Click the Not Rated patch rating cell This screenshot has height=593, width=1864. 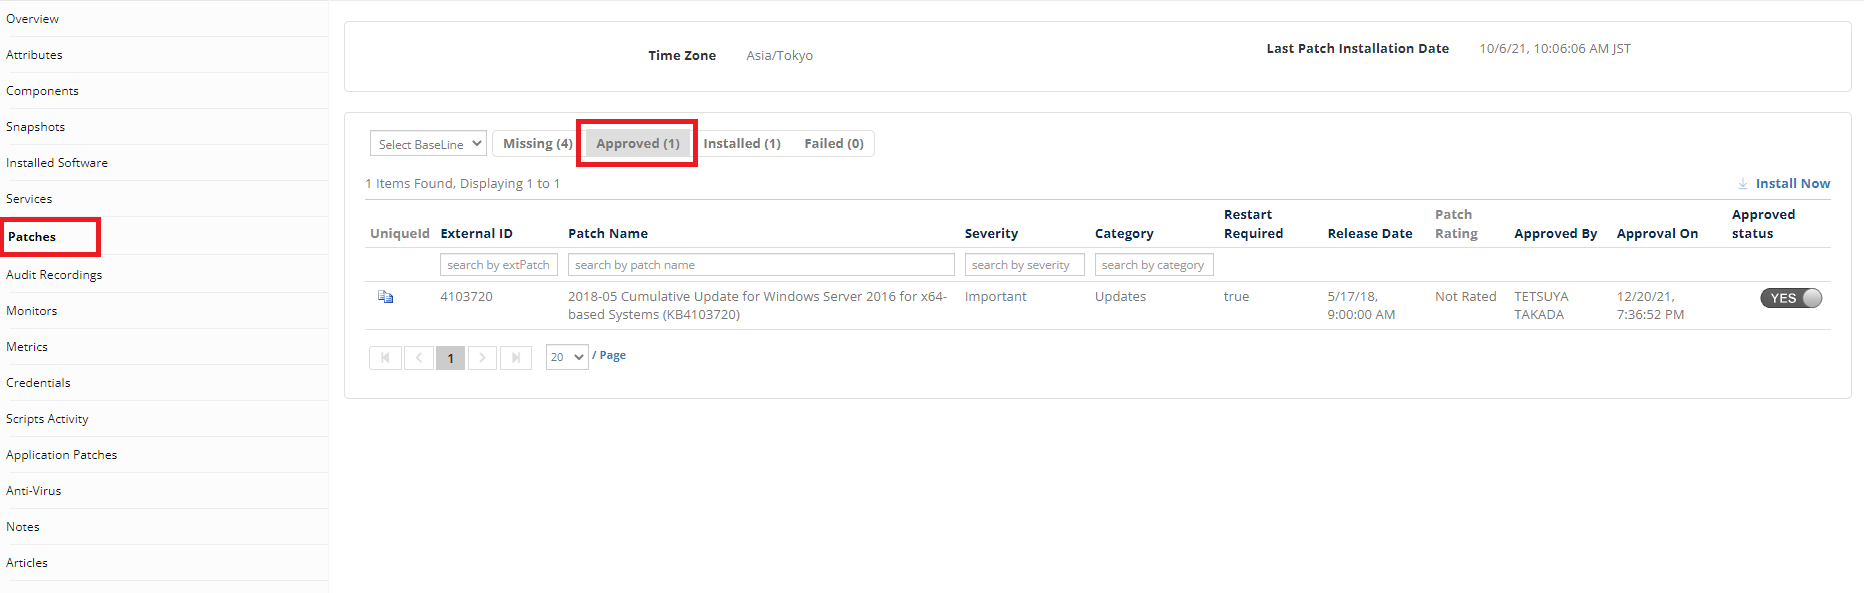point(1465,297)
